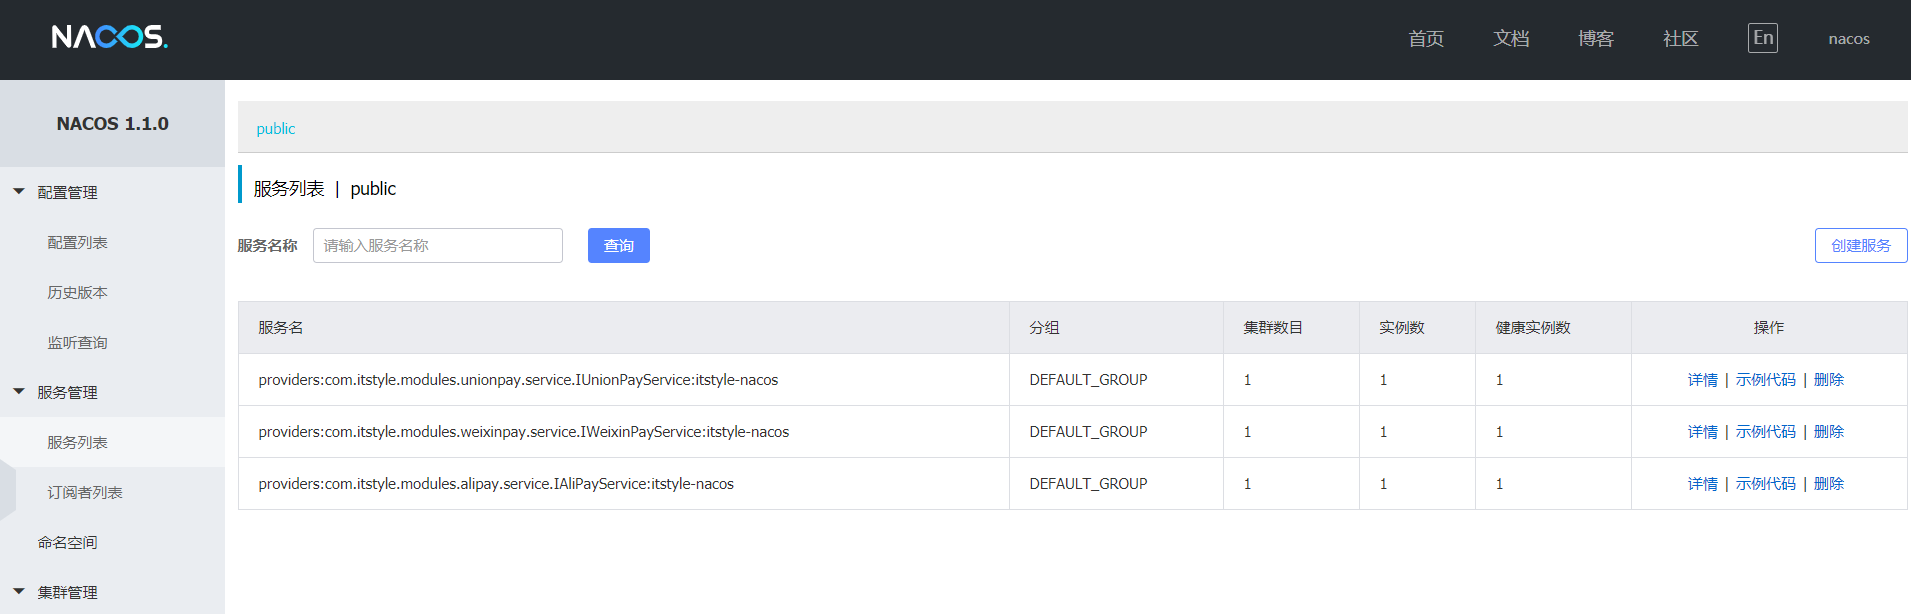The height and width of the screenshot is (614, 1911).
Task: Collapse the 服务管理 menu arrow
Action: coord(19,391)
